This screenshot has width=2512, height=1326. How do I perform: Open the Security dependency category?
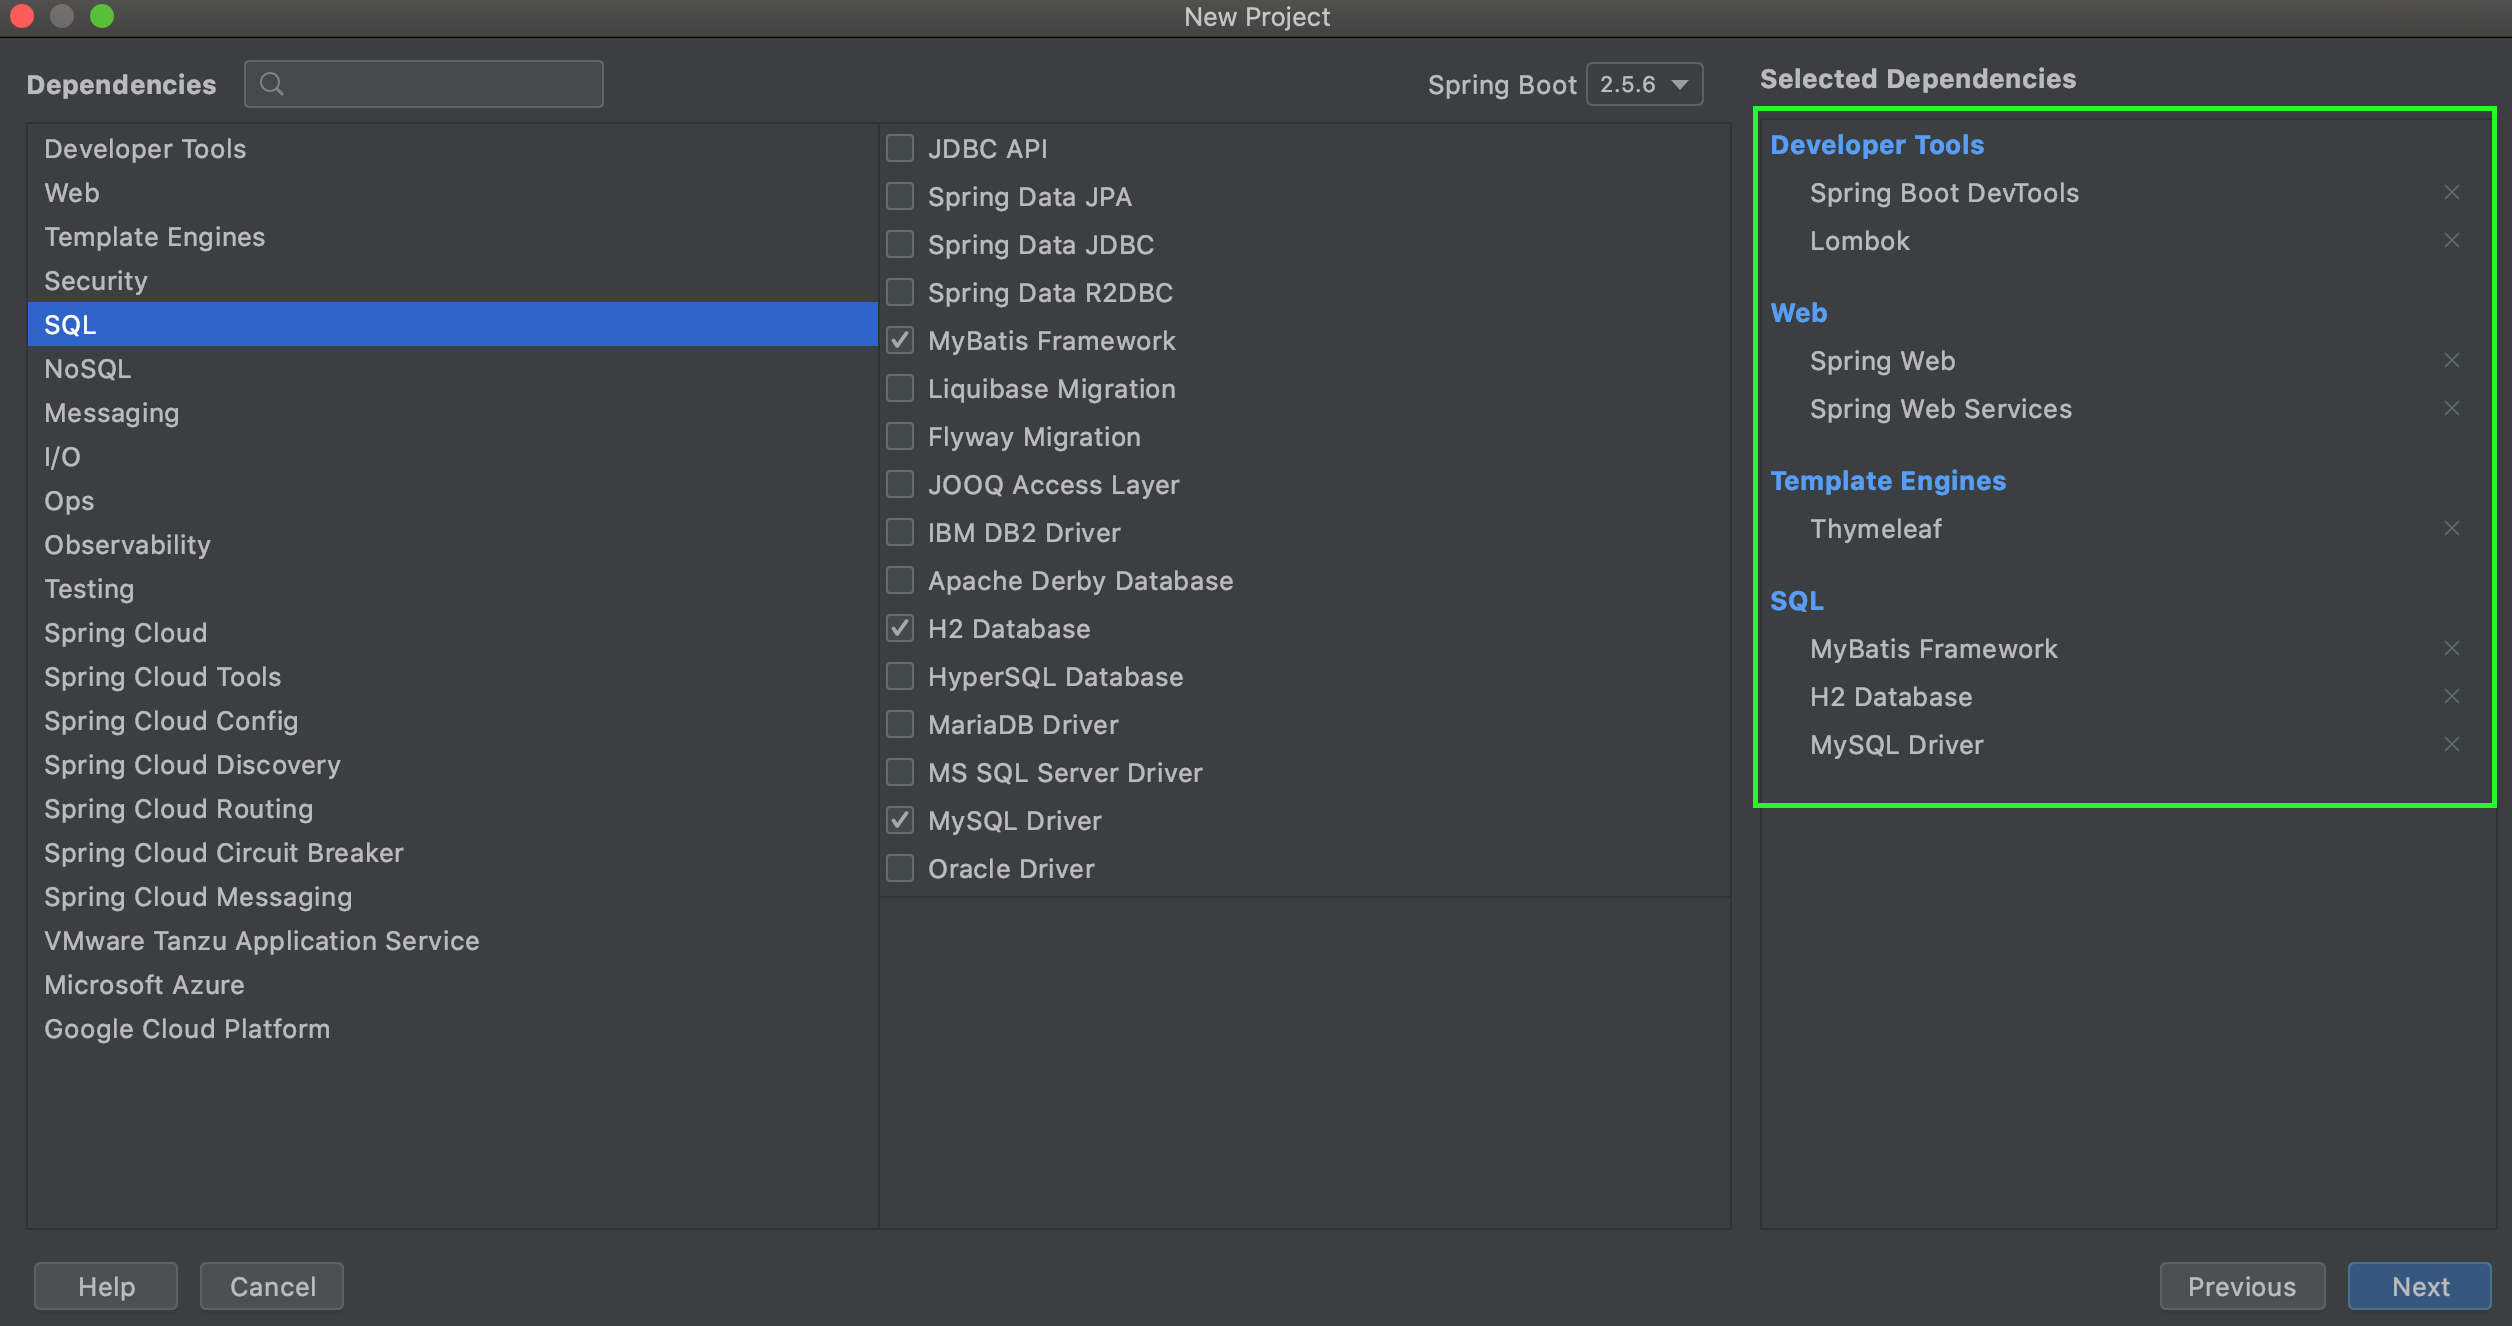(96, 281)
